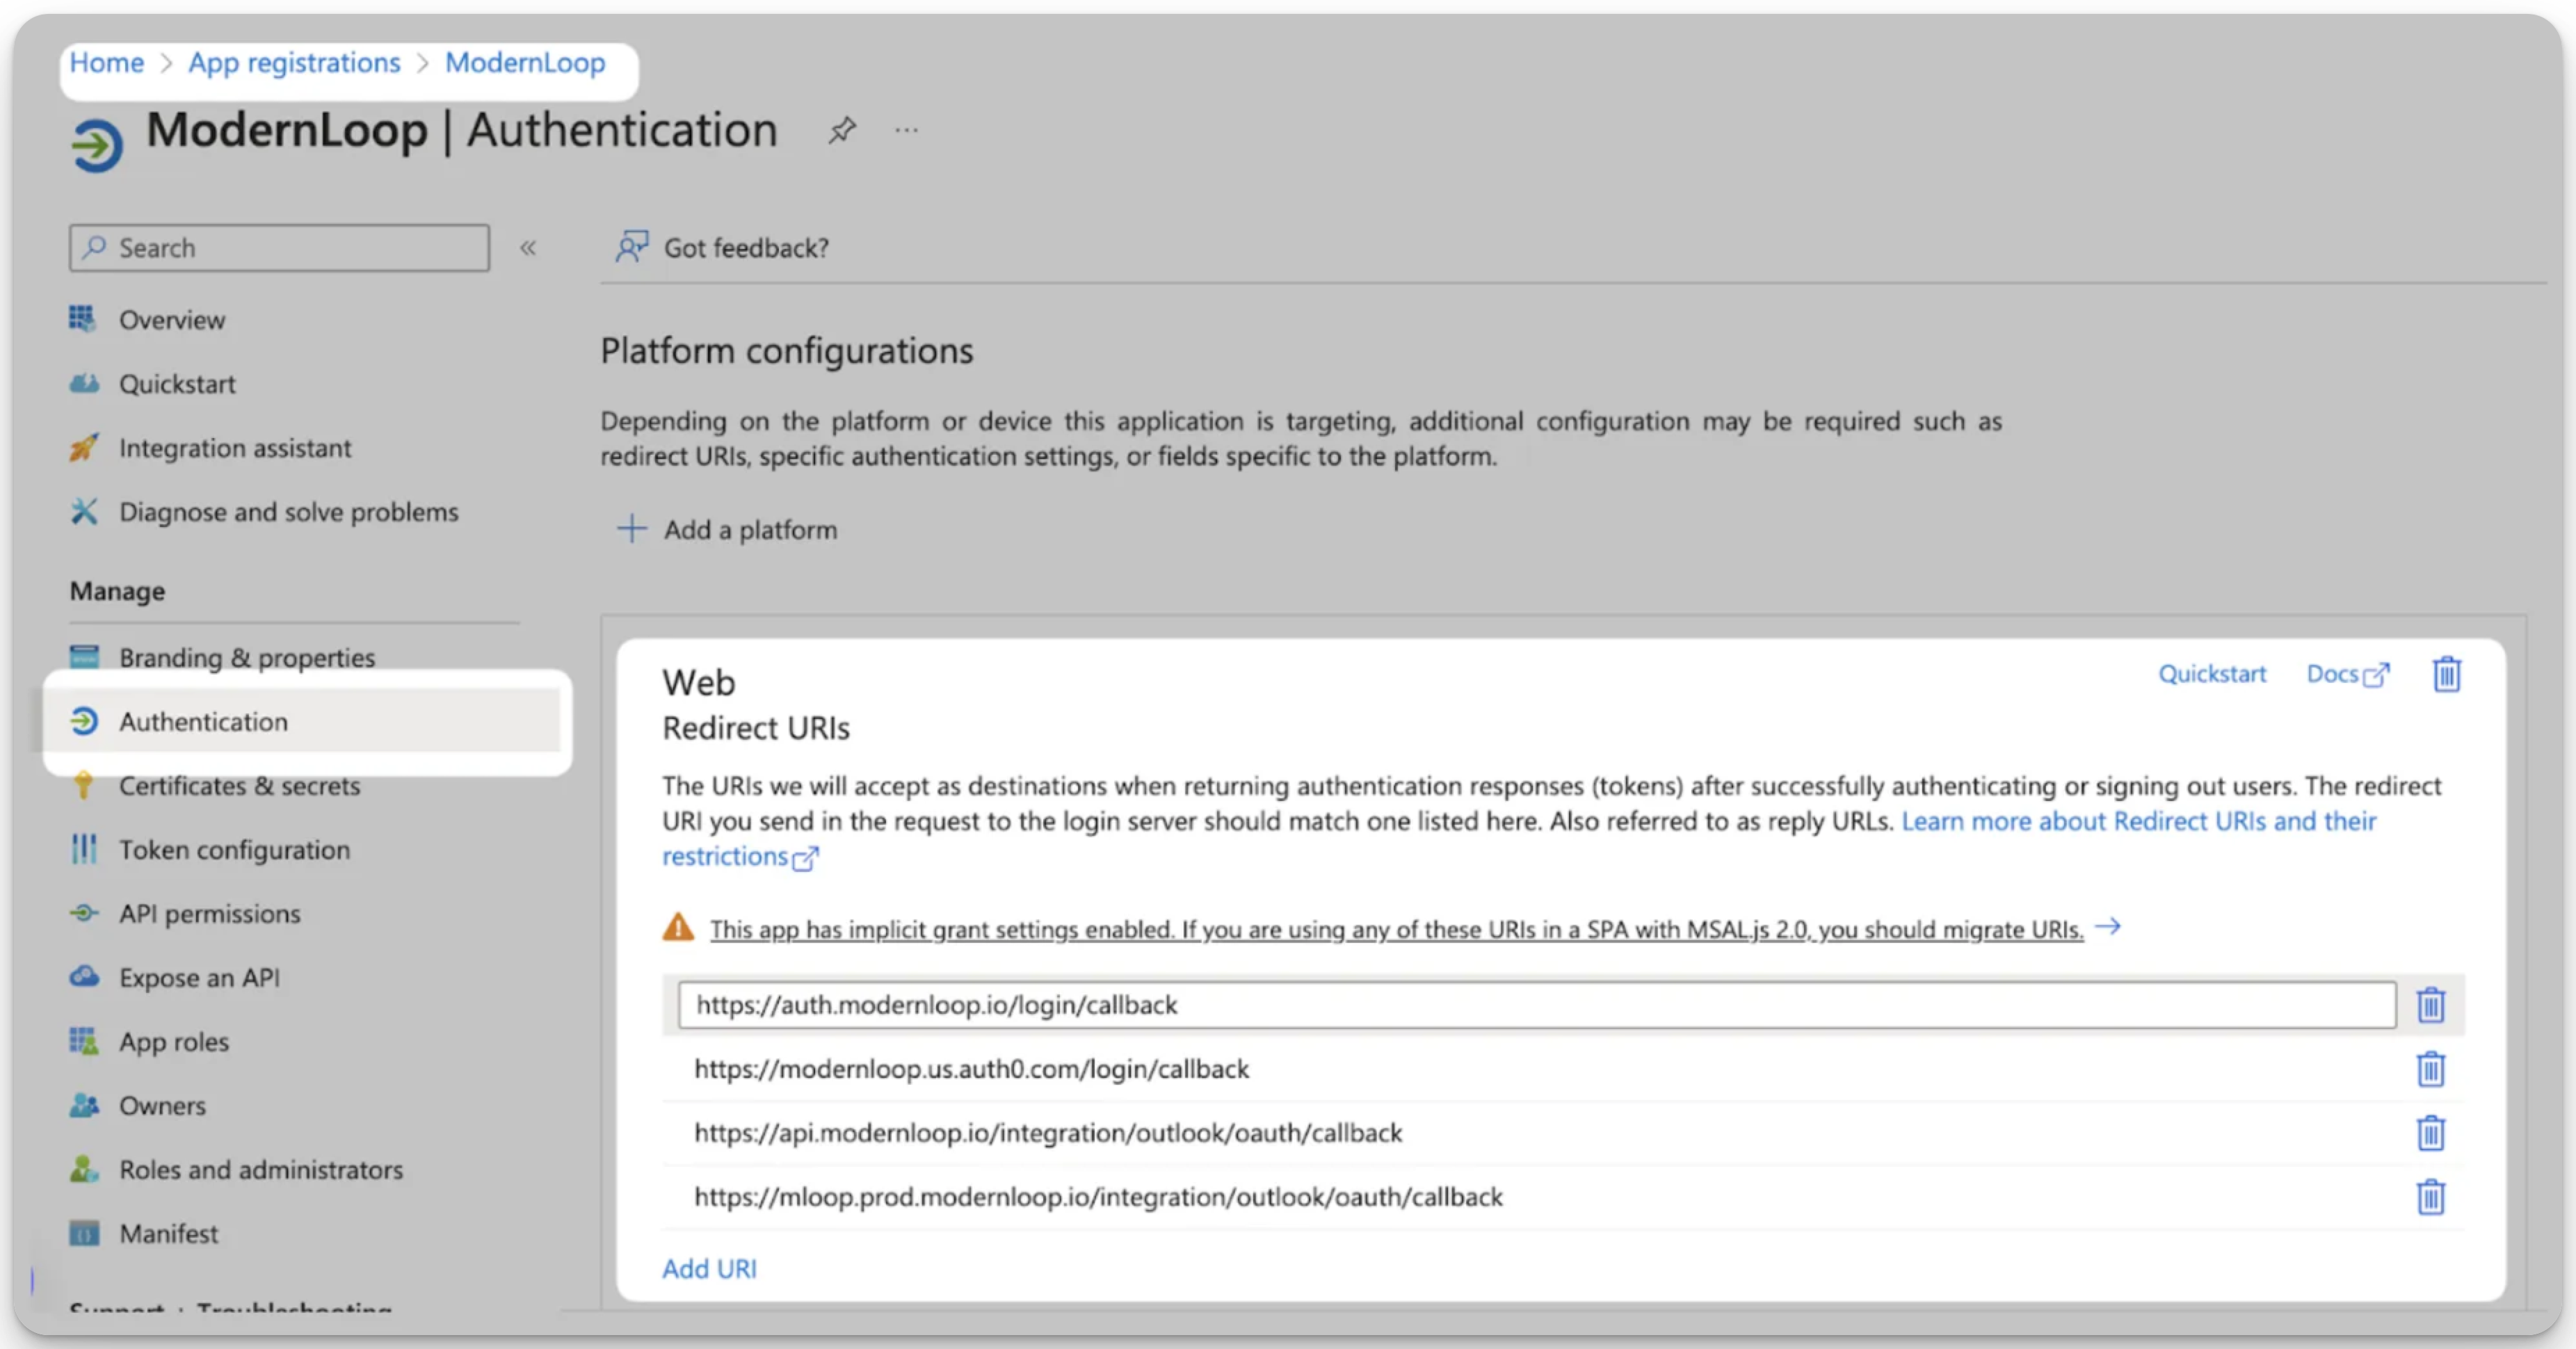Viewport: 2576px width, 1349px height.
Task: Open Manifest page
Action: (x=168, y=1234)
